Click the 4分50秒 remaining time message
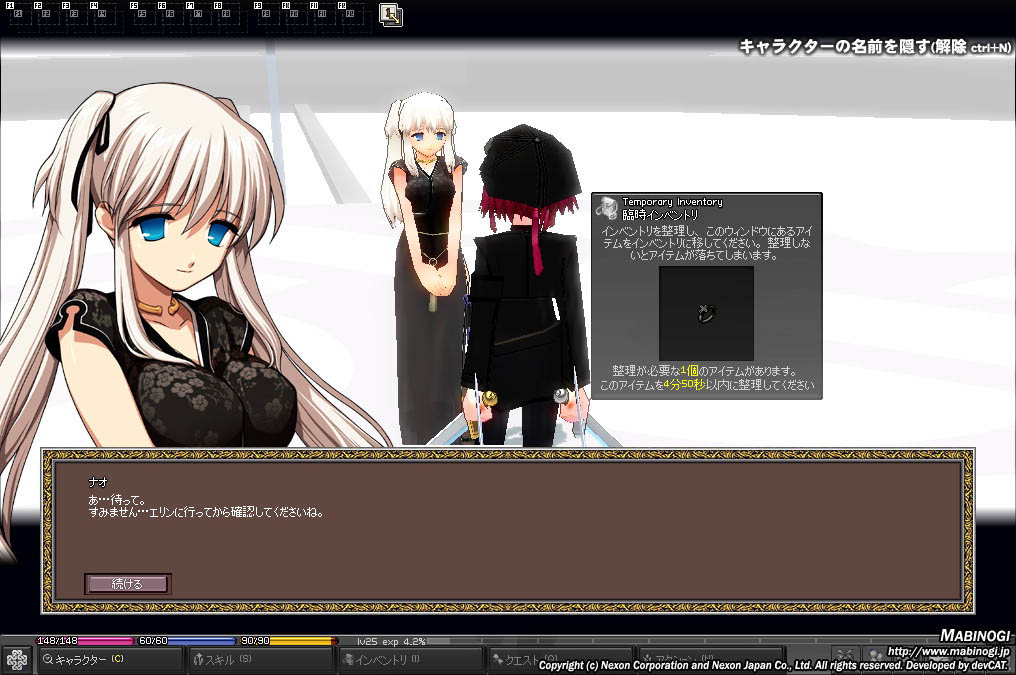Screen dimensions: 1016x675 [x=707, y=385]
